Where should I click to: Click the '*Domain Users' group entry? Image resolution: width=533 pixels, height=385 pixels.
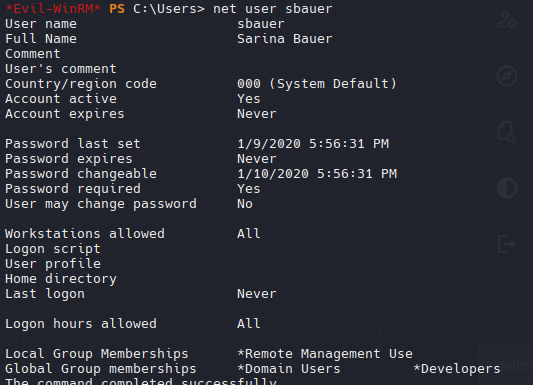click(289, 369)
